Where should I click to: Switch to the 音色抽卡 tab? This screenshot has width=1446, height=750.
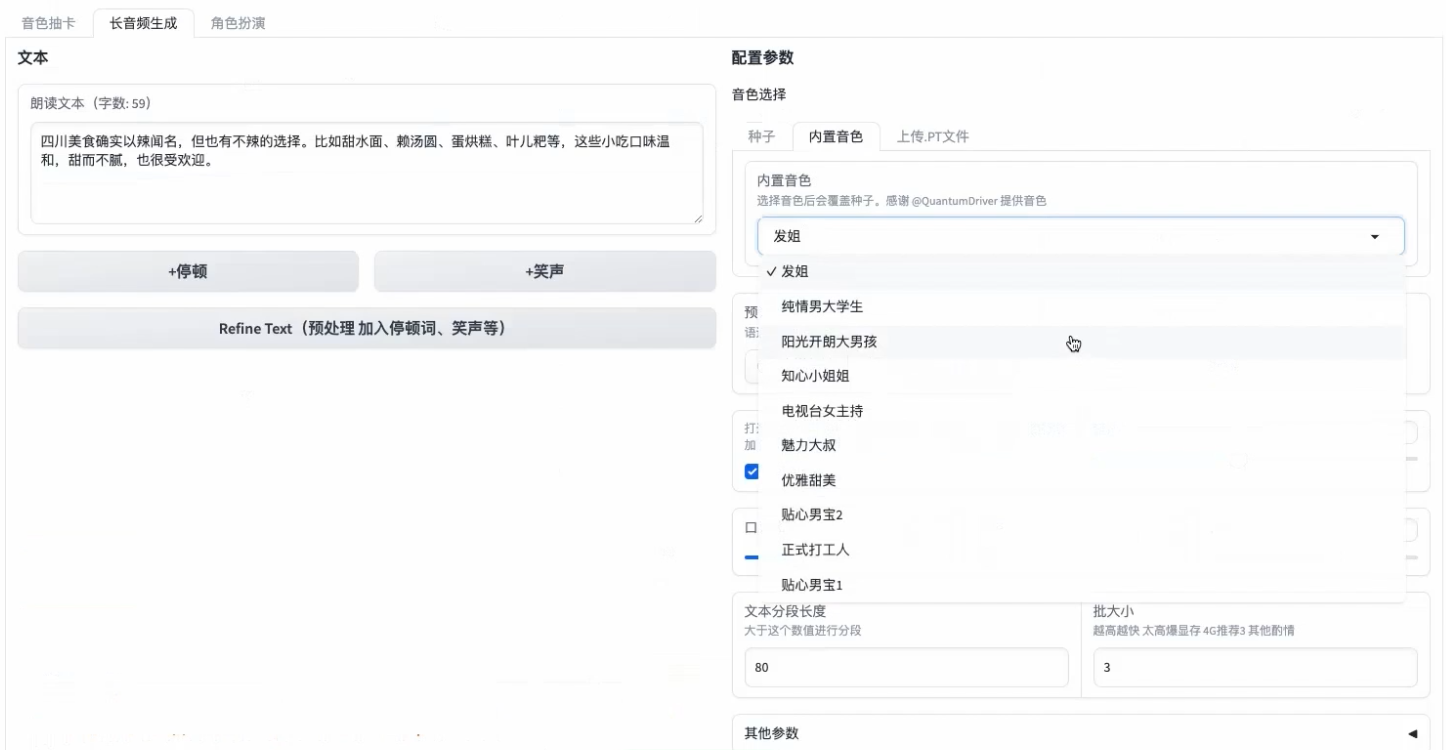48,23
